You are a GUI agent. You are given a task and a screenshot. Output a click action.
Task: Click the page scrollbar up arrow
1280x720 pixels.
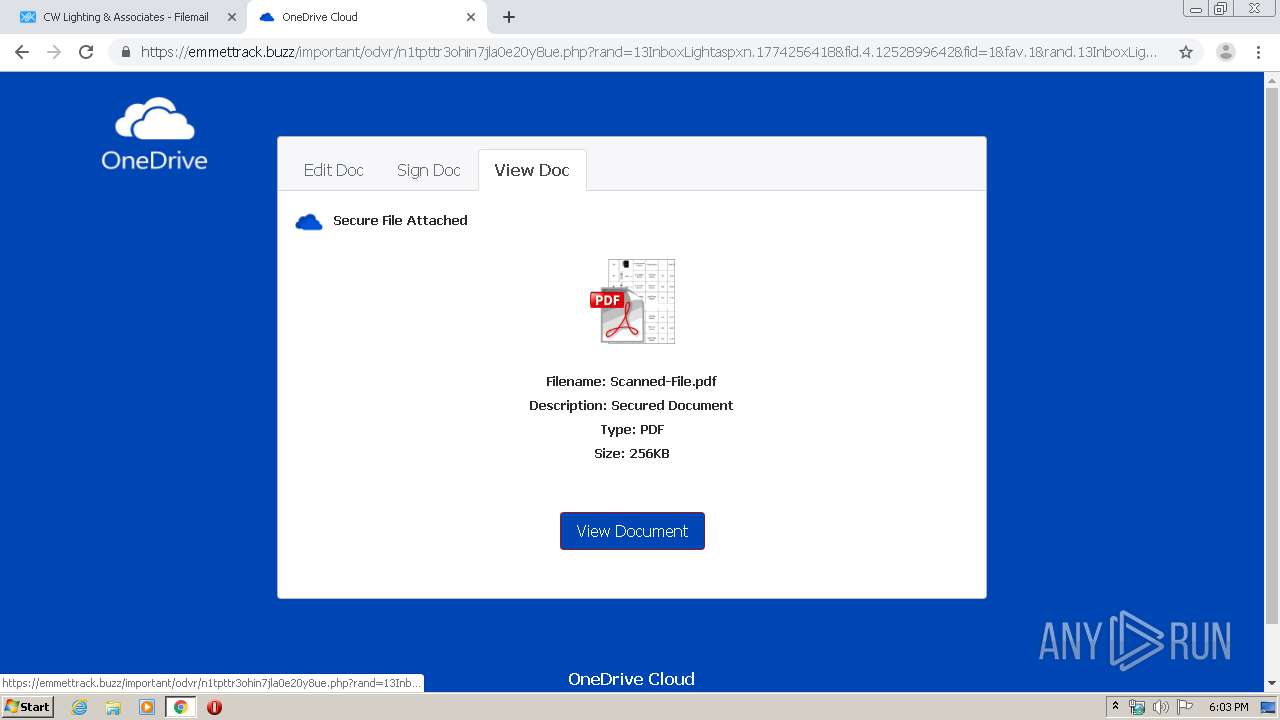[1272, 80]
